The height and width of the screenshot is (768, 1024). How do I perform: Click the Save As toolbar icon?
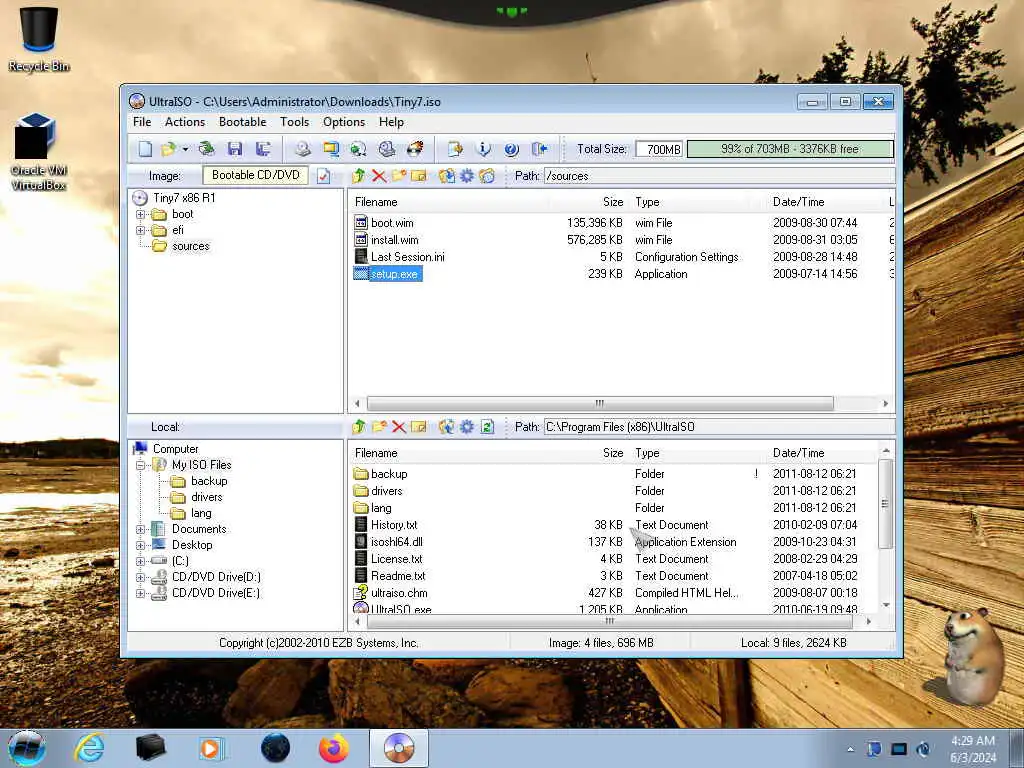click(x=263, y=149)
